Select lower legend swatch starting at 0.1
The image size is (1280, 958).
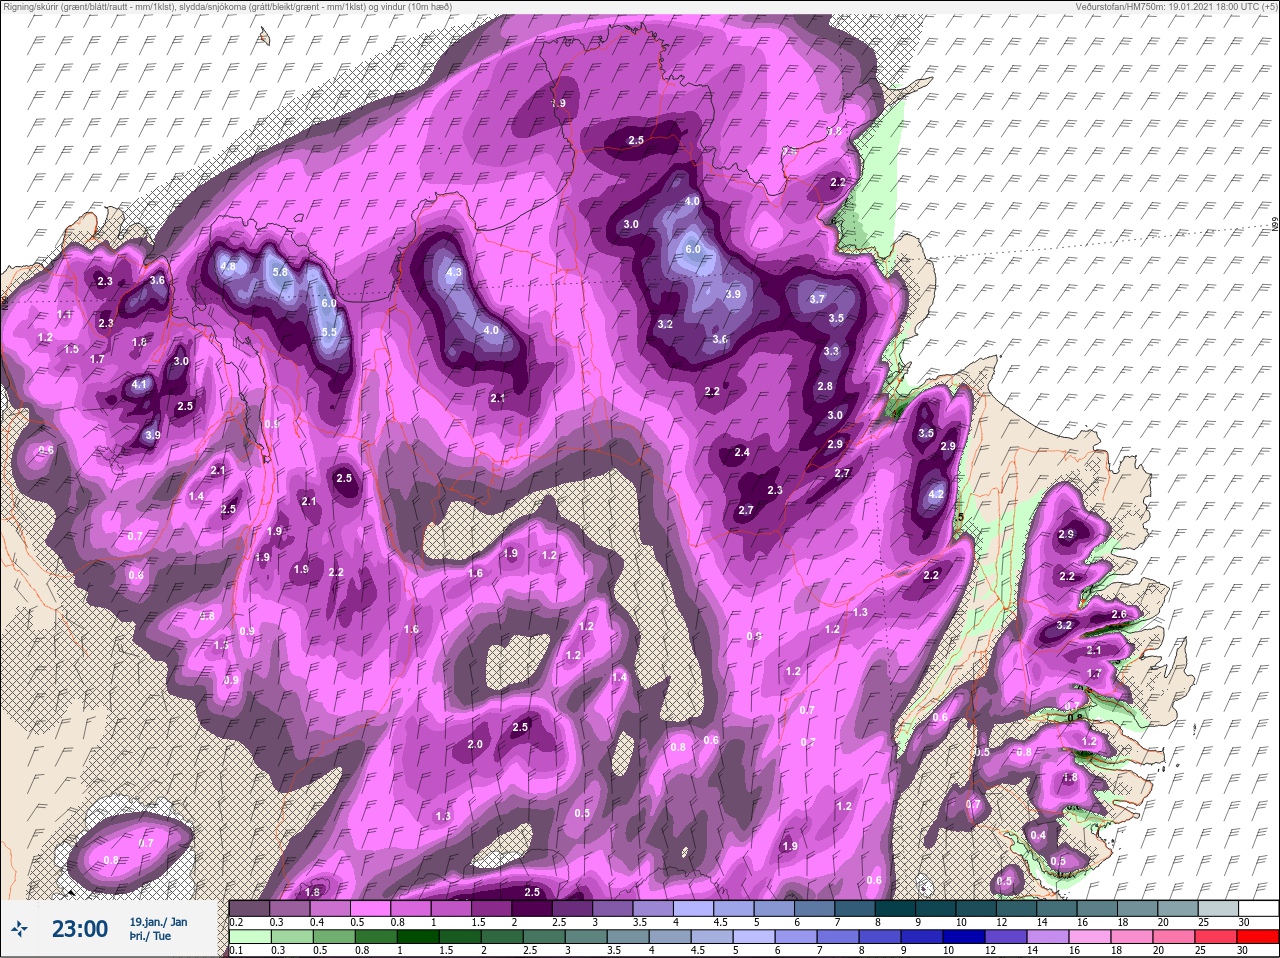(x=249, y=938)
